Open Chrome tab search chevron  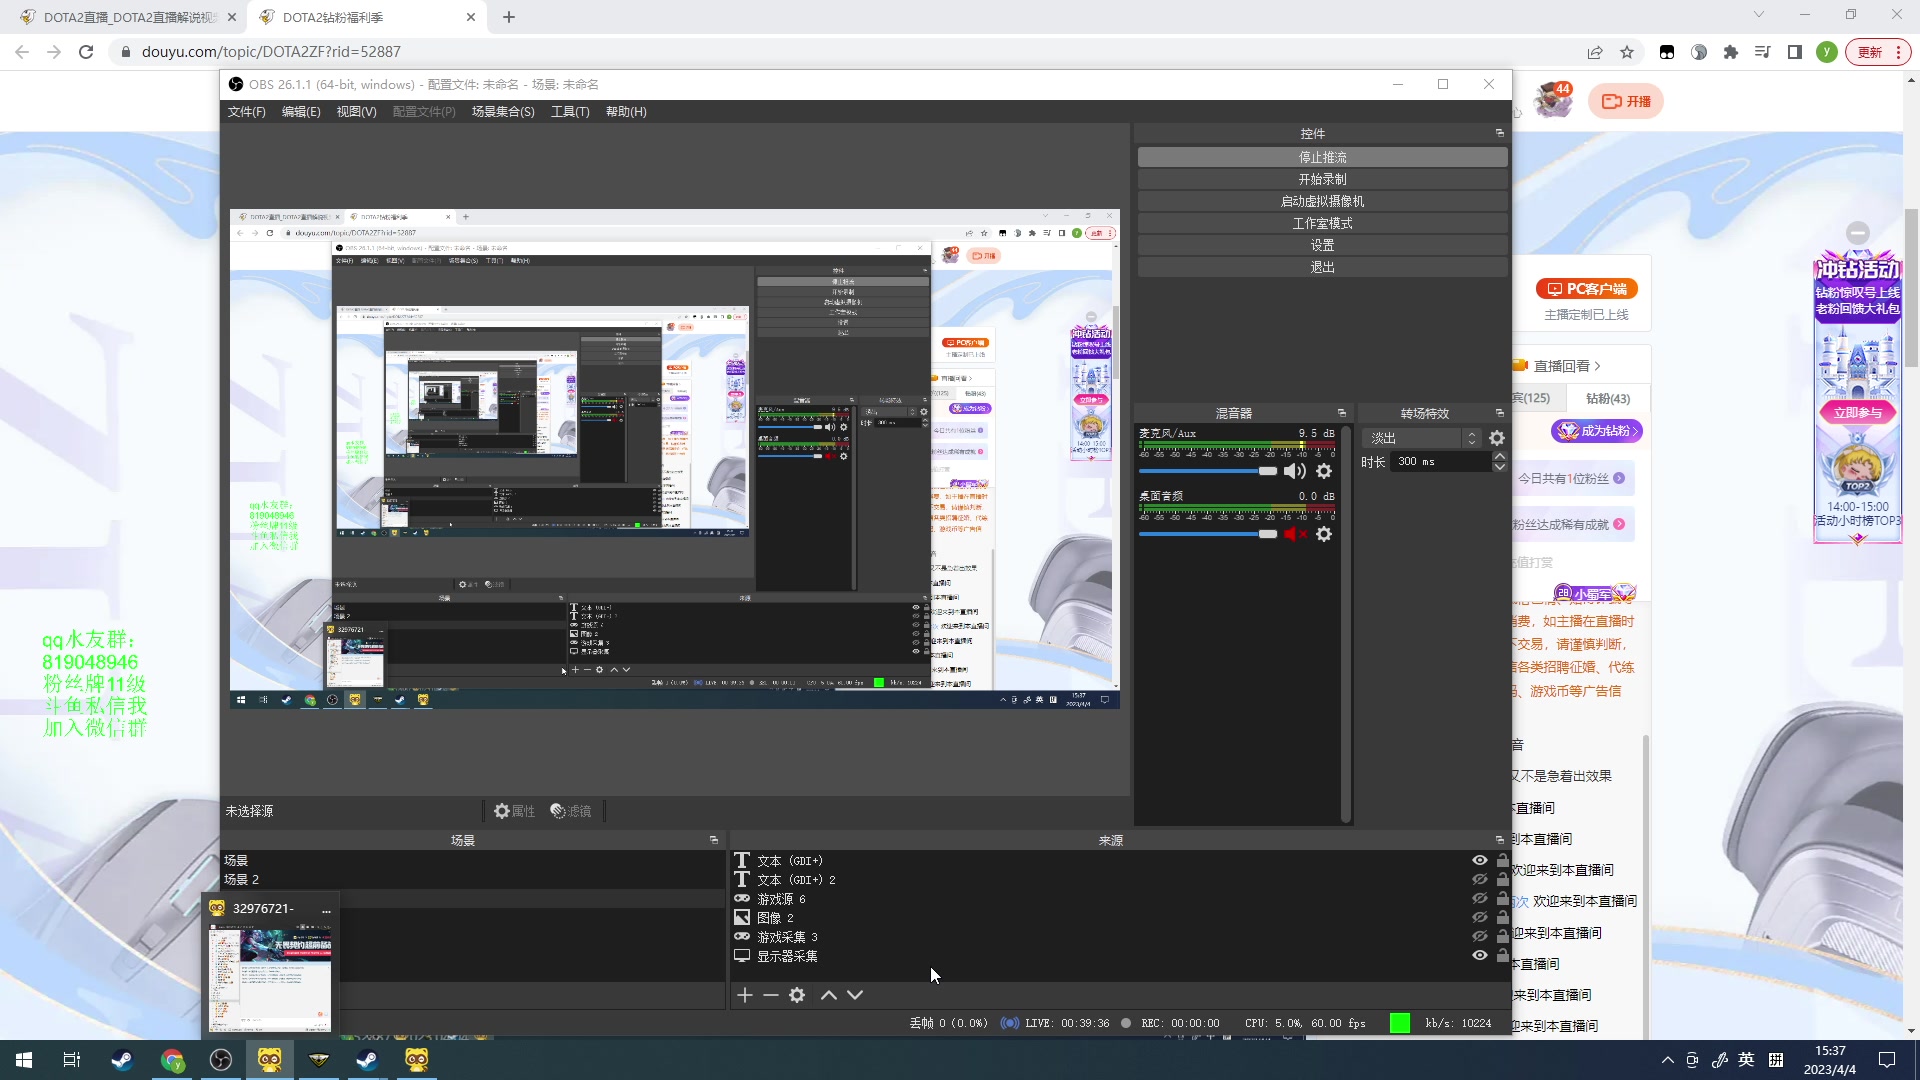[x=1759, y=15]
